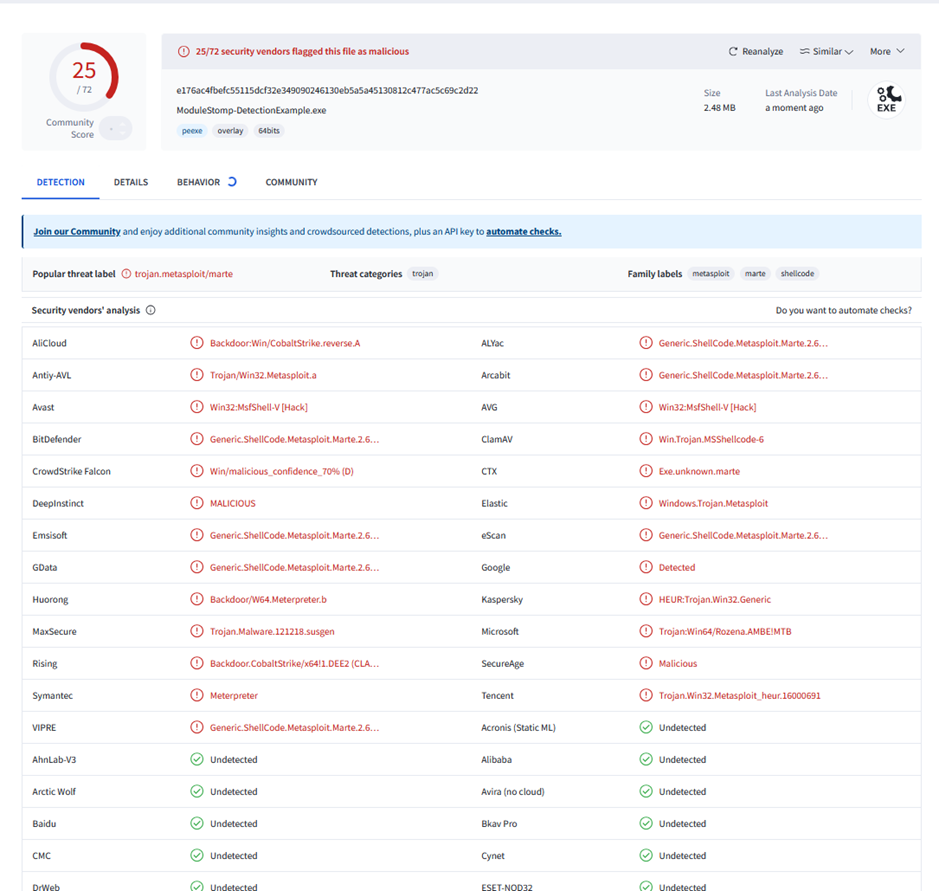
Task: Click the alert icon in the Microsoft row
Action: coord(646,632)
